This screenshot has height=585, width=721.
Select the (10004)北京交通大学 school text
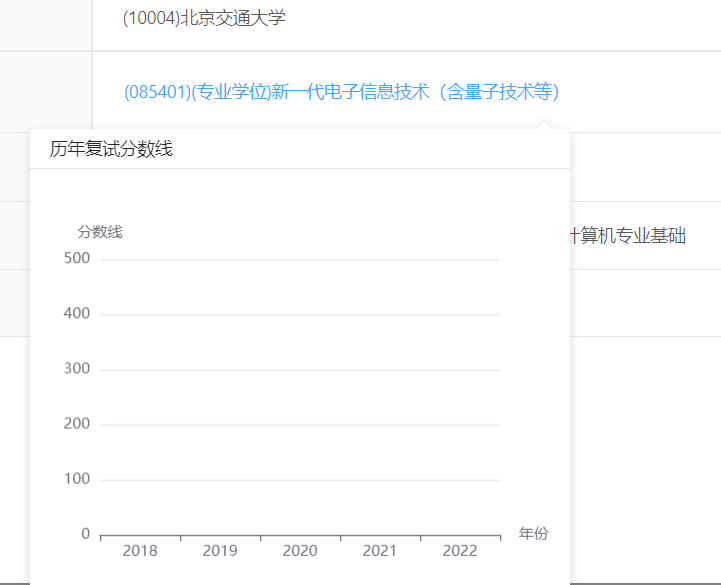coord(204,18)
